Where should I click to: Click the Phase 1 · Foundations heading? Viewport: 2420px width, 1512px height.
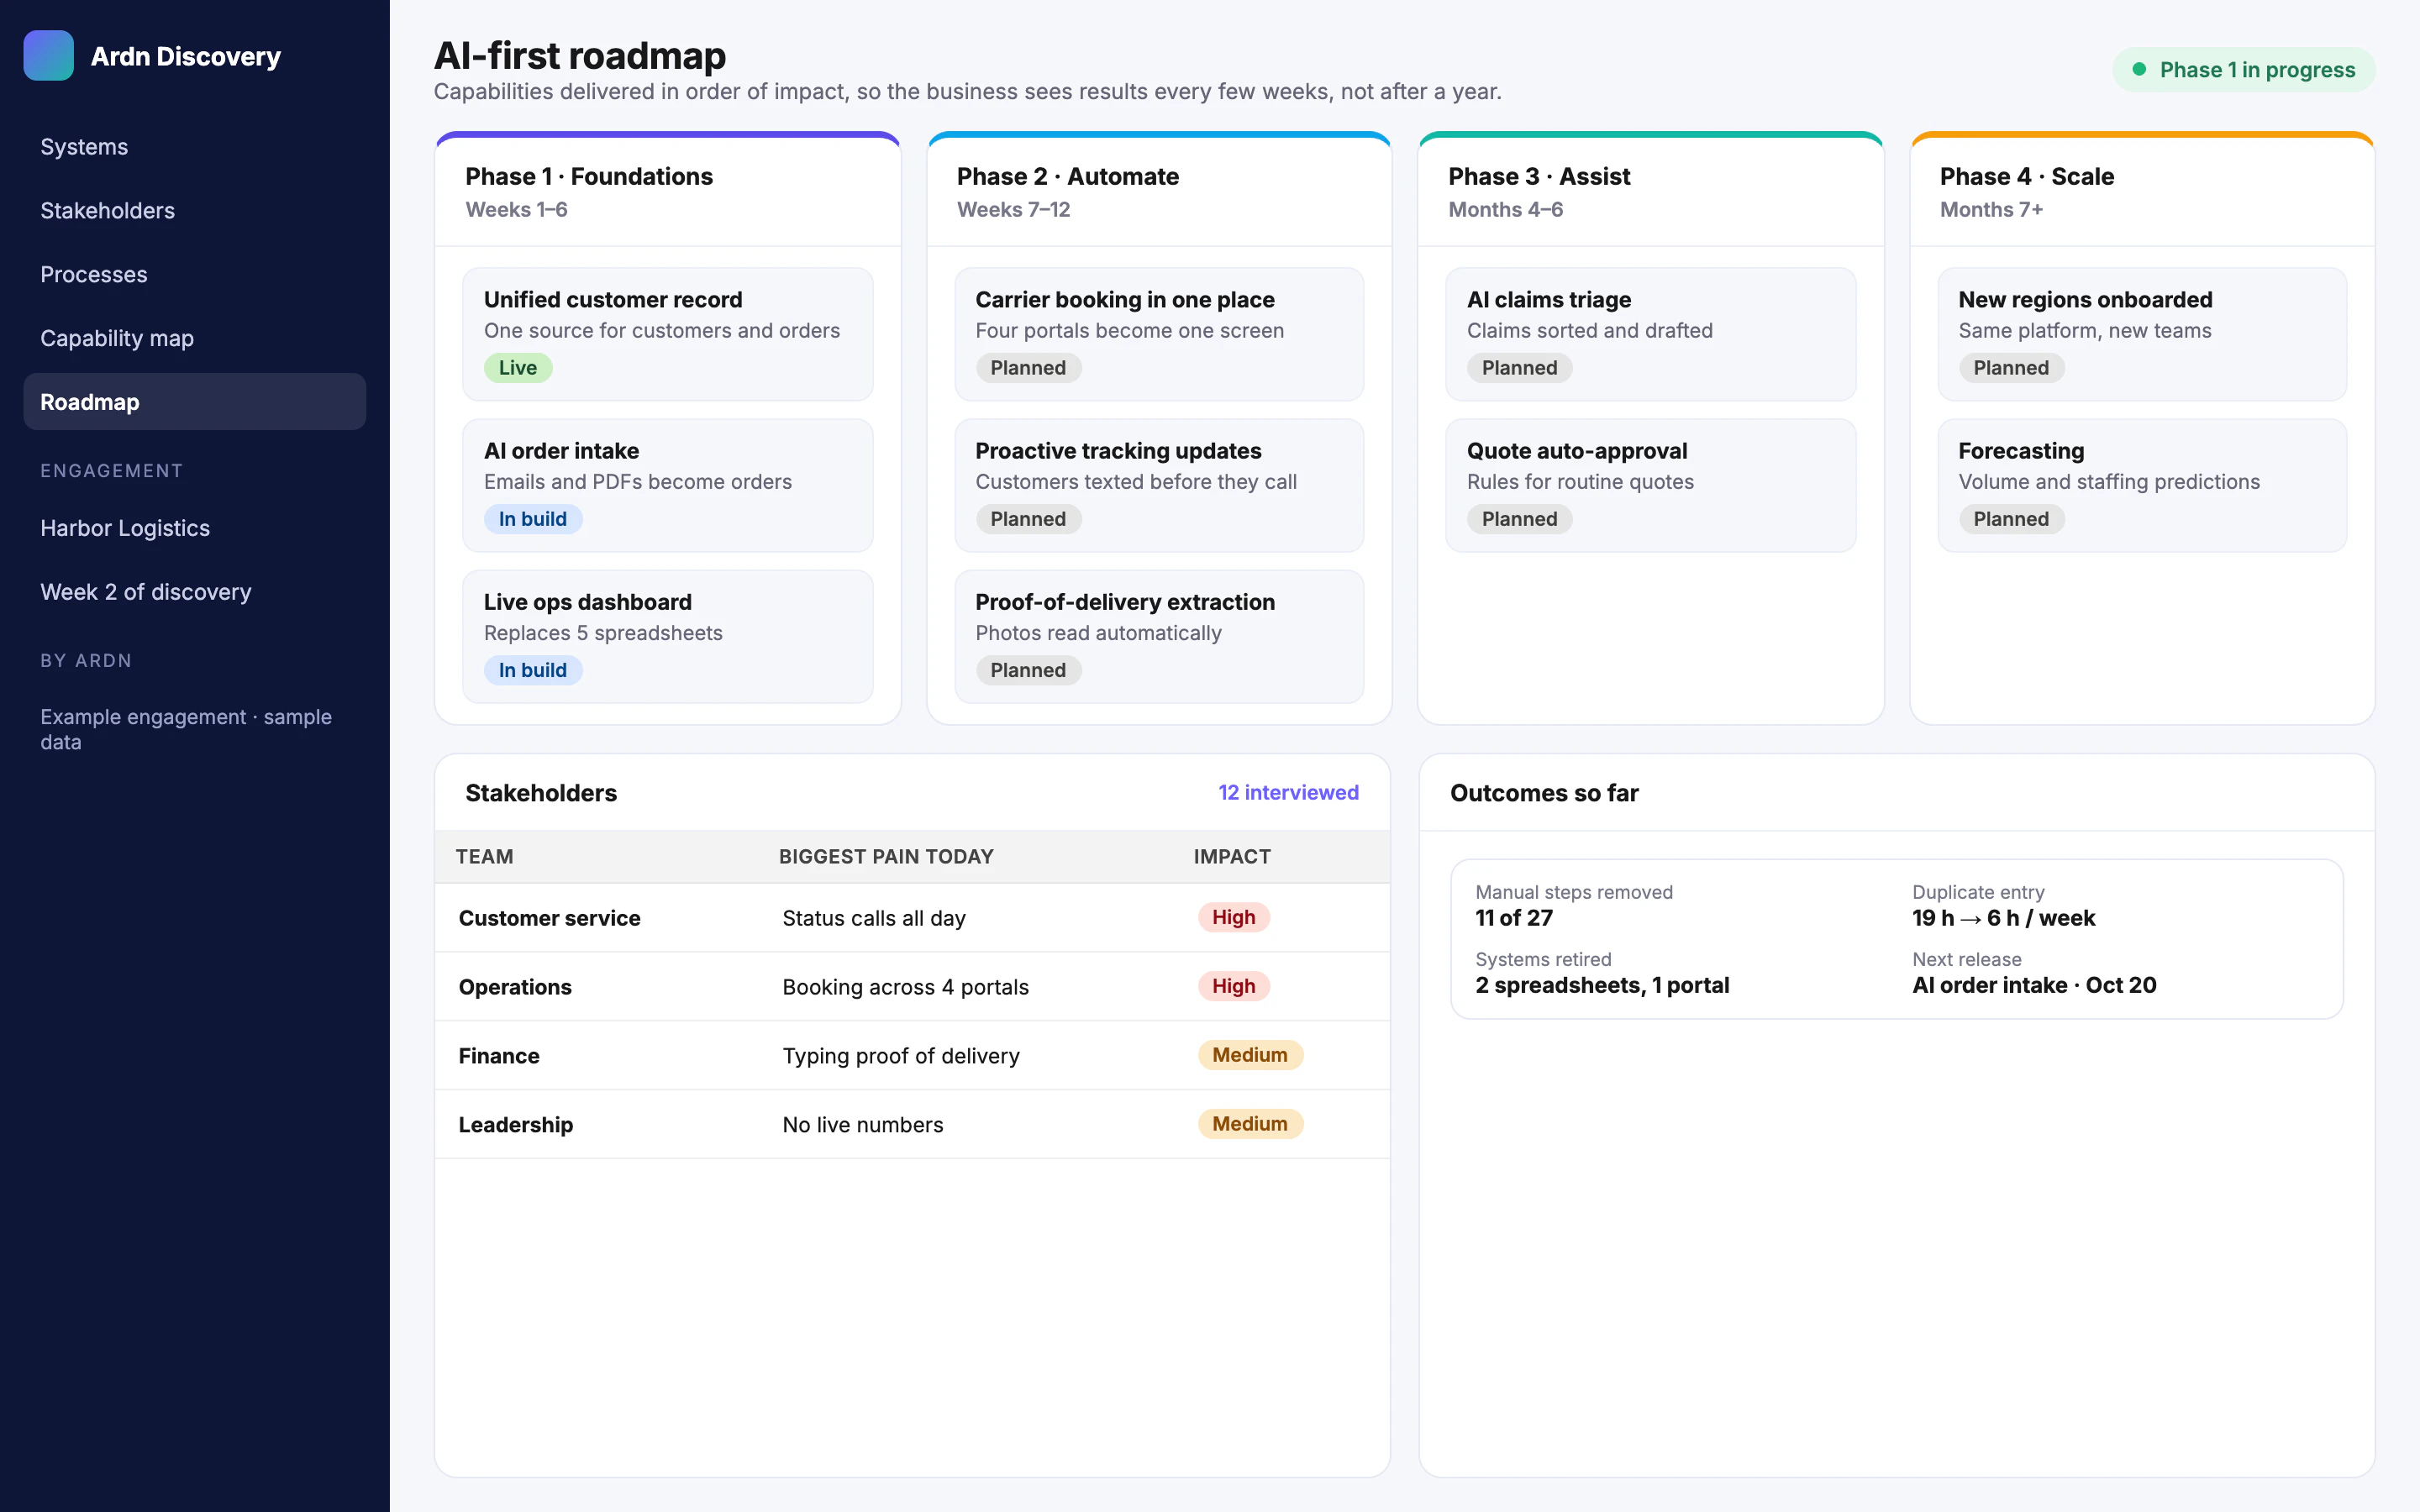coord(589,177)
